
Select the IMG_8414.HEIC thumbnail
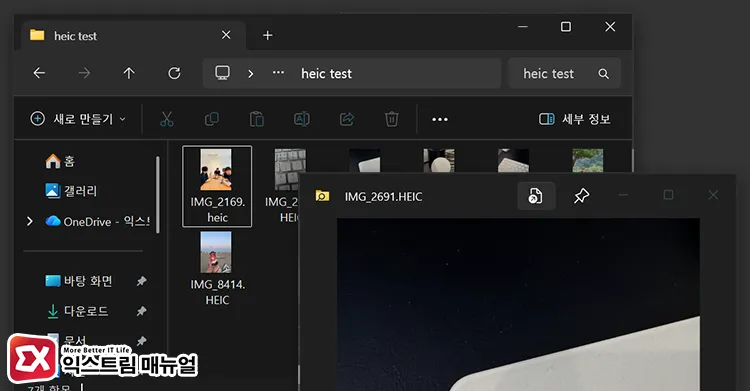tap(216, 252)
